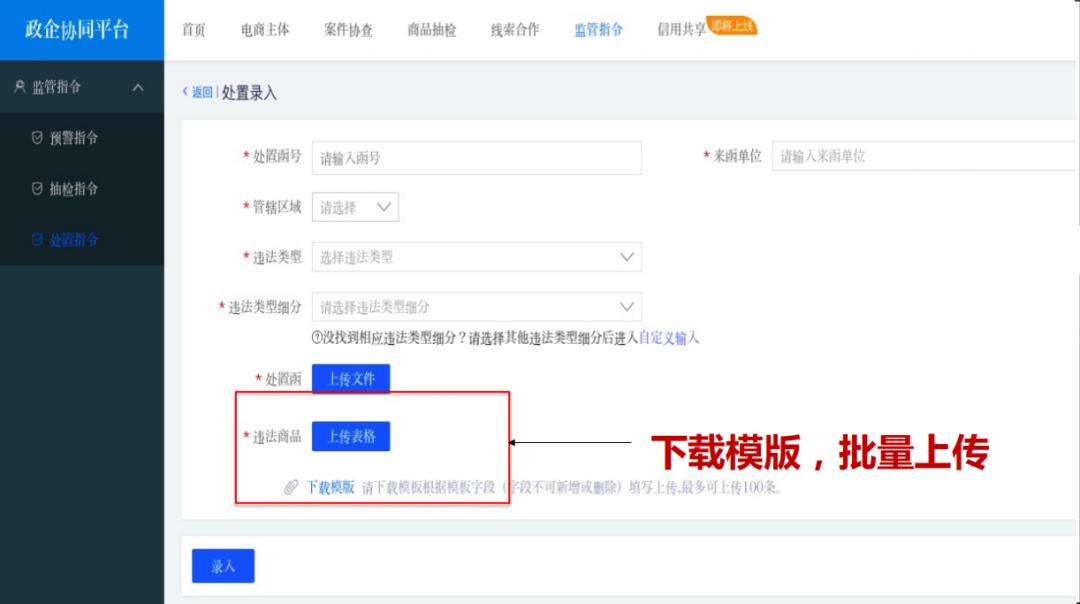This screenshot has width=1080, height=604.
Task: Click the 返回 back arrow icon
Action: [186, 92]
